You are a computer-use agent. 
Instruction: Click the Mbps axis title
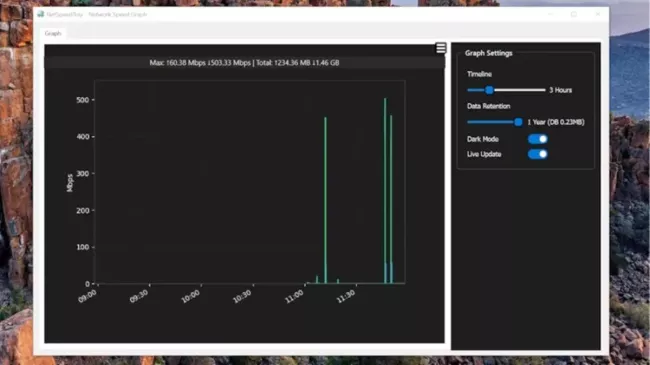(70, 183)
